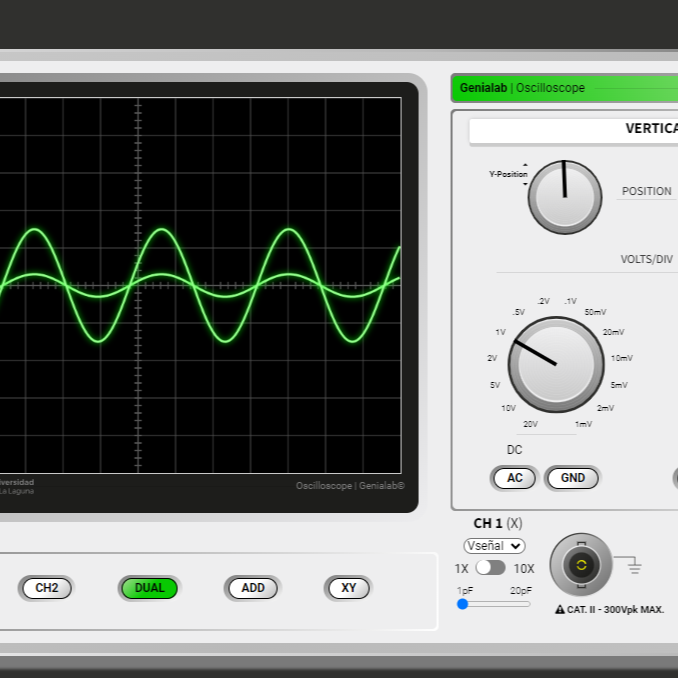Click the warning triangle next to CAT. II
Screen dimensions: 678x678
560,609
